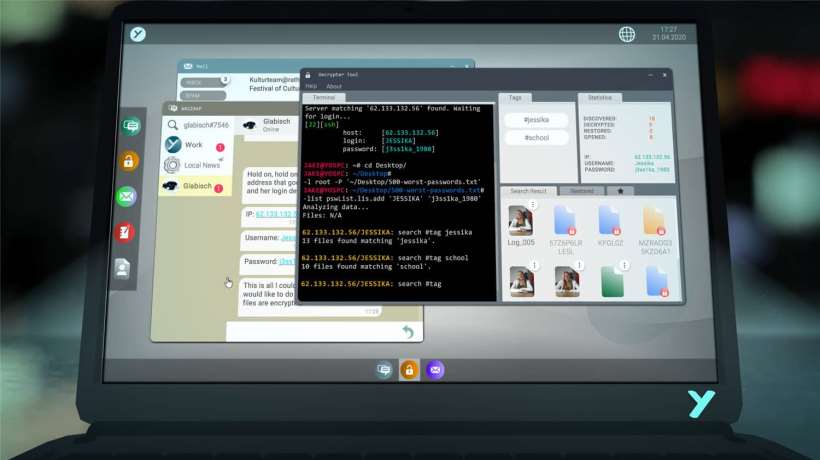820x460 pixels.
Task: Click the Username link in chat
Action: [289, 238]
